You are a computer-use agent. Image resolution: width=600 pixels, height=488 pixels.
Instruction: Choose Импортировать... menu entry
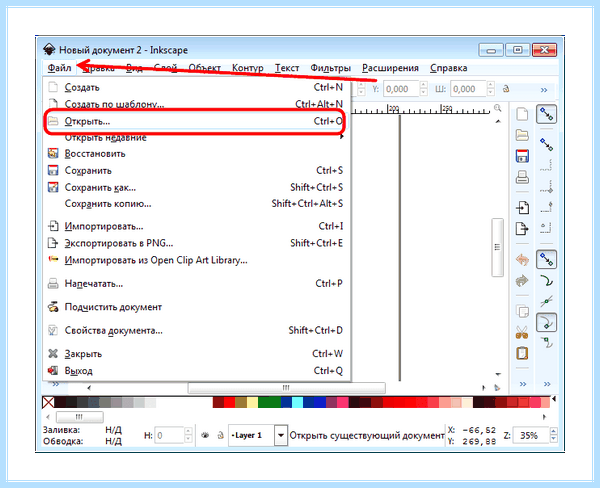(x=196, y=226)
